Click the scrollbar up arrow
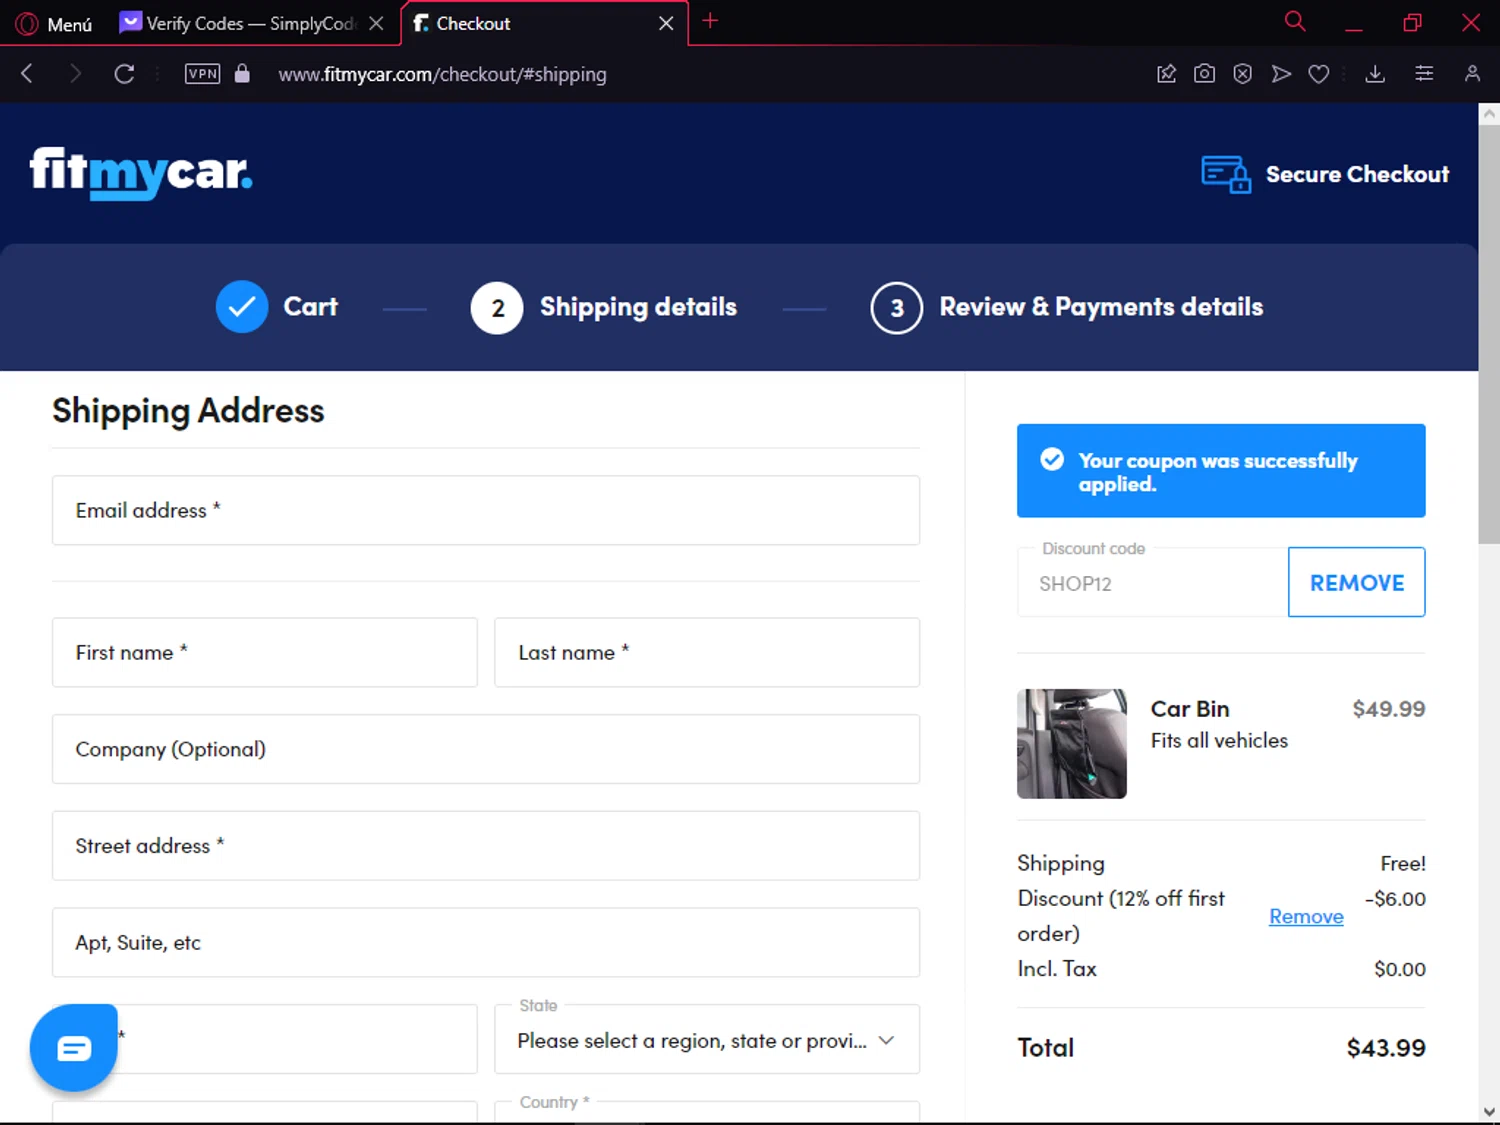 tap(1489, 114)
